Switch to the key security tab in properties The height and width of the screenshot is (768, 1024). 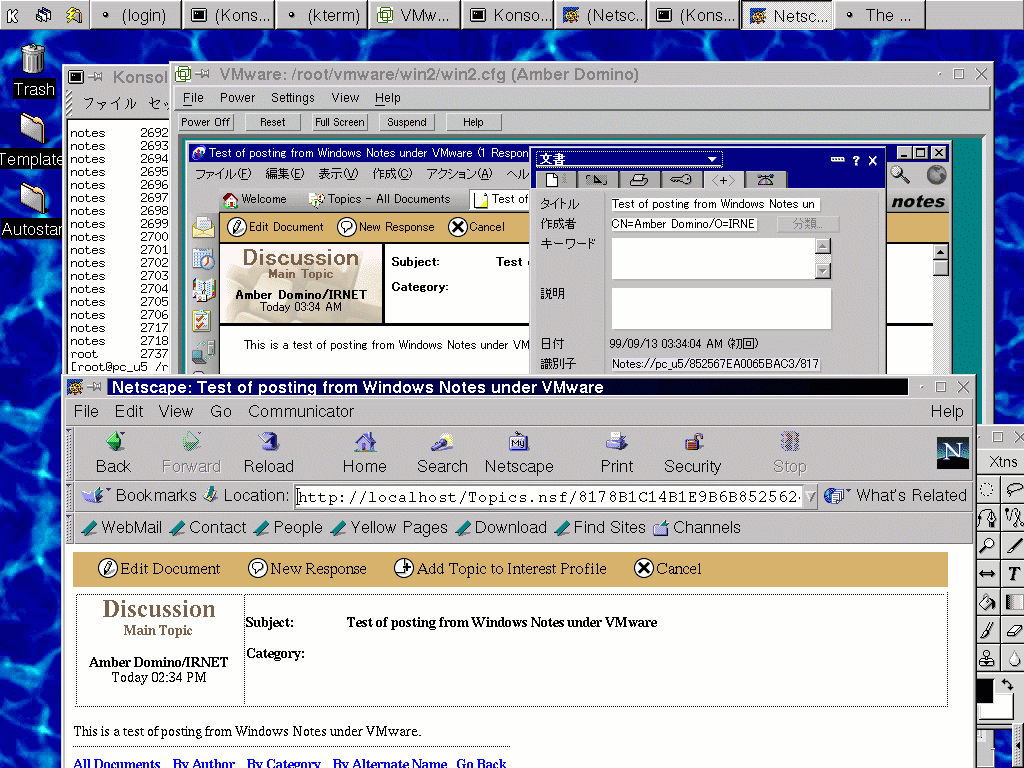click(x=680, y=180)
